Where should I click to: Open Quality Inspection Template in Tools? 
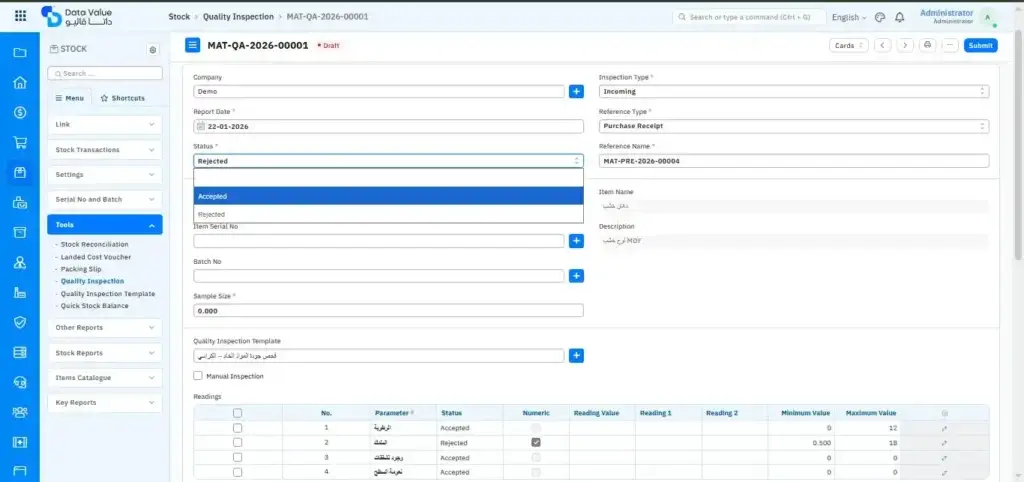click(x=108, y=294)
